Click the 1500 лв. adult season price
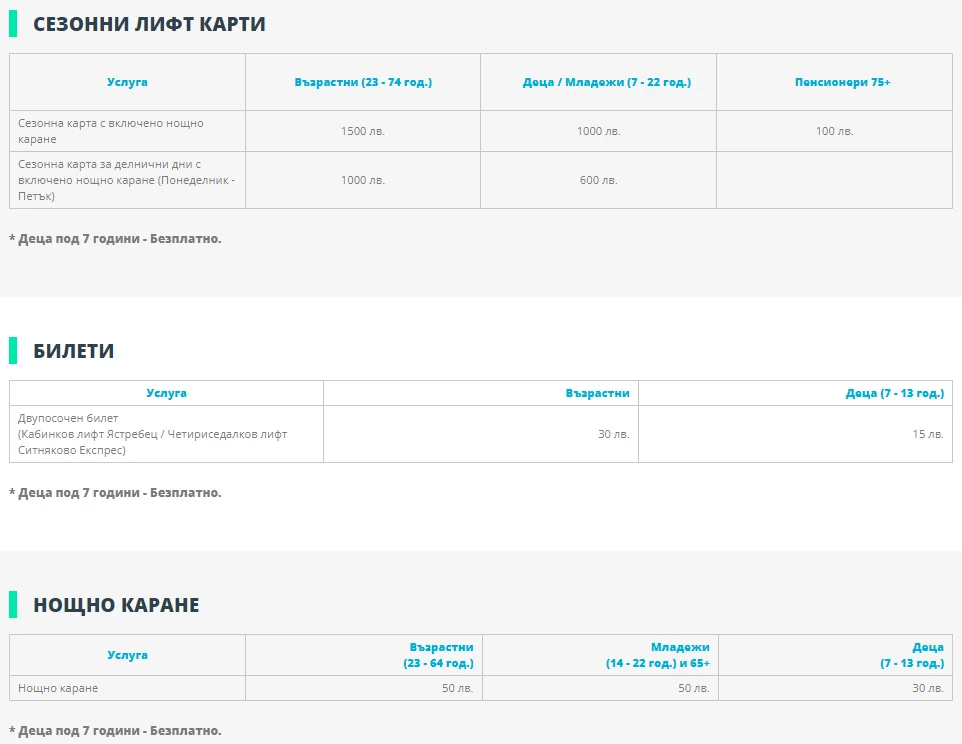 (x=362, y=131)
